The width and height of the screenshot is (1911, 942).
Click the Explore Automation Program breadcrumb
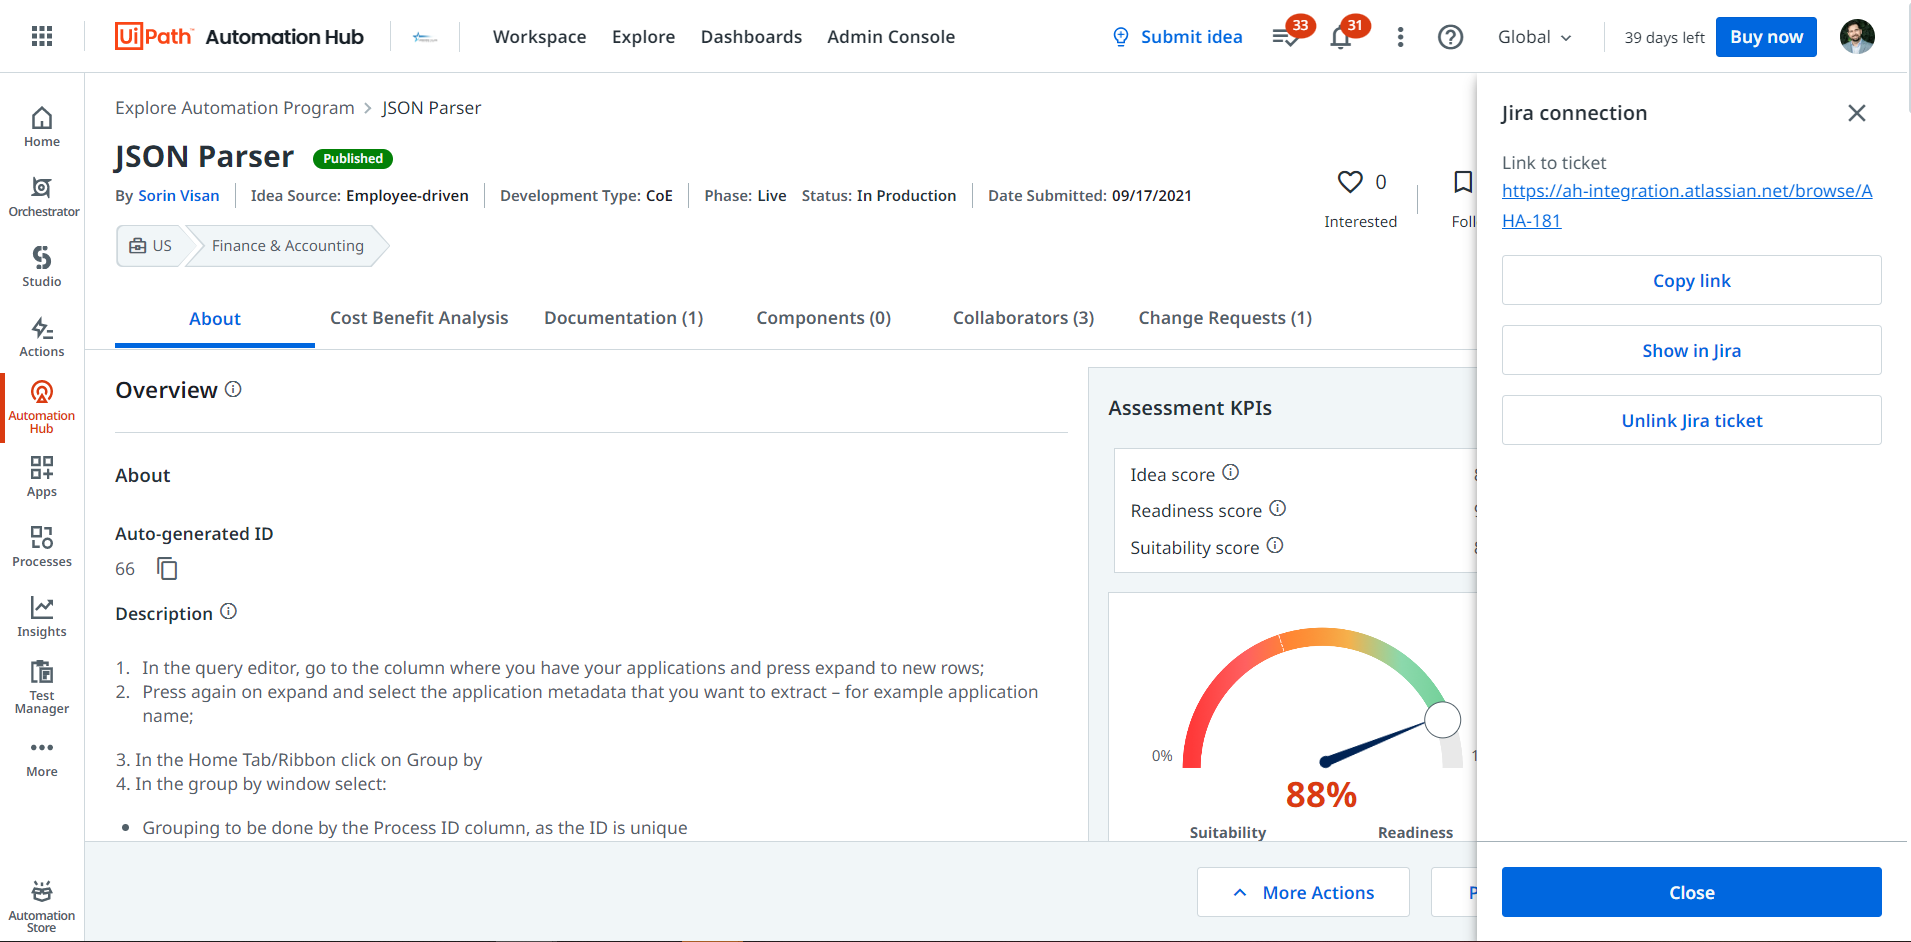235,108
